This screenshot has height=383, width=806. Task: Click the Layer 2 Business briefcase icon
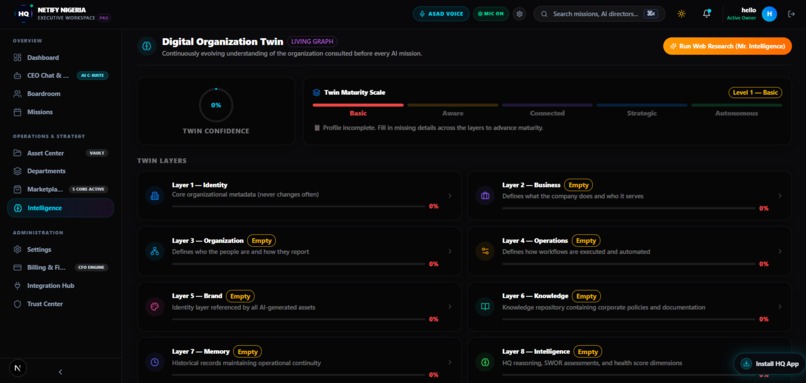point(485,195)
